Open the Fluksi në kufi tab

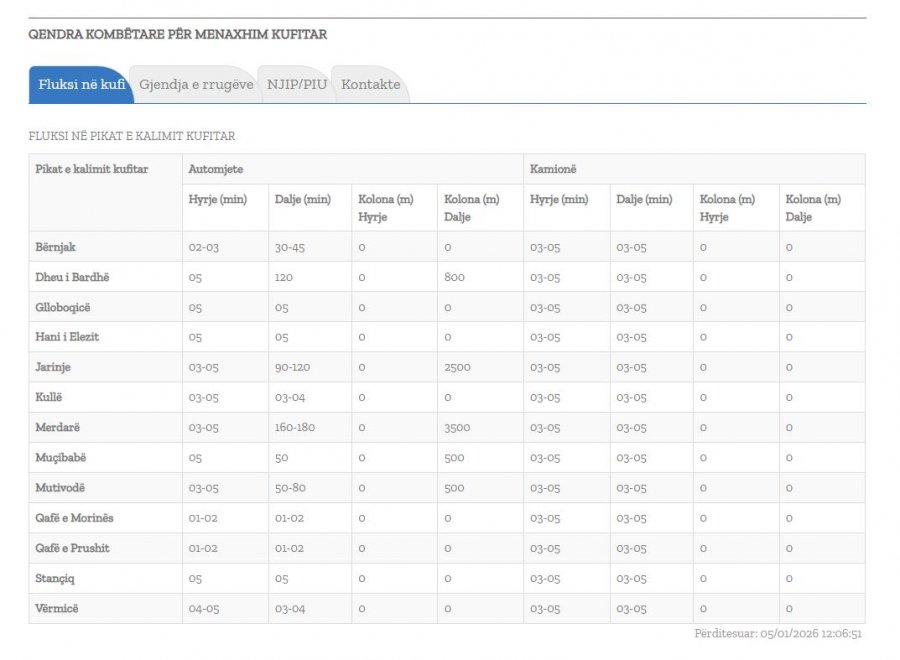tap(81, 85)
